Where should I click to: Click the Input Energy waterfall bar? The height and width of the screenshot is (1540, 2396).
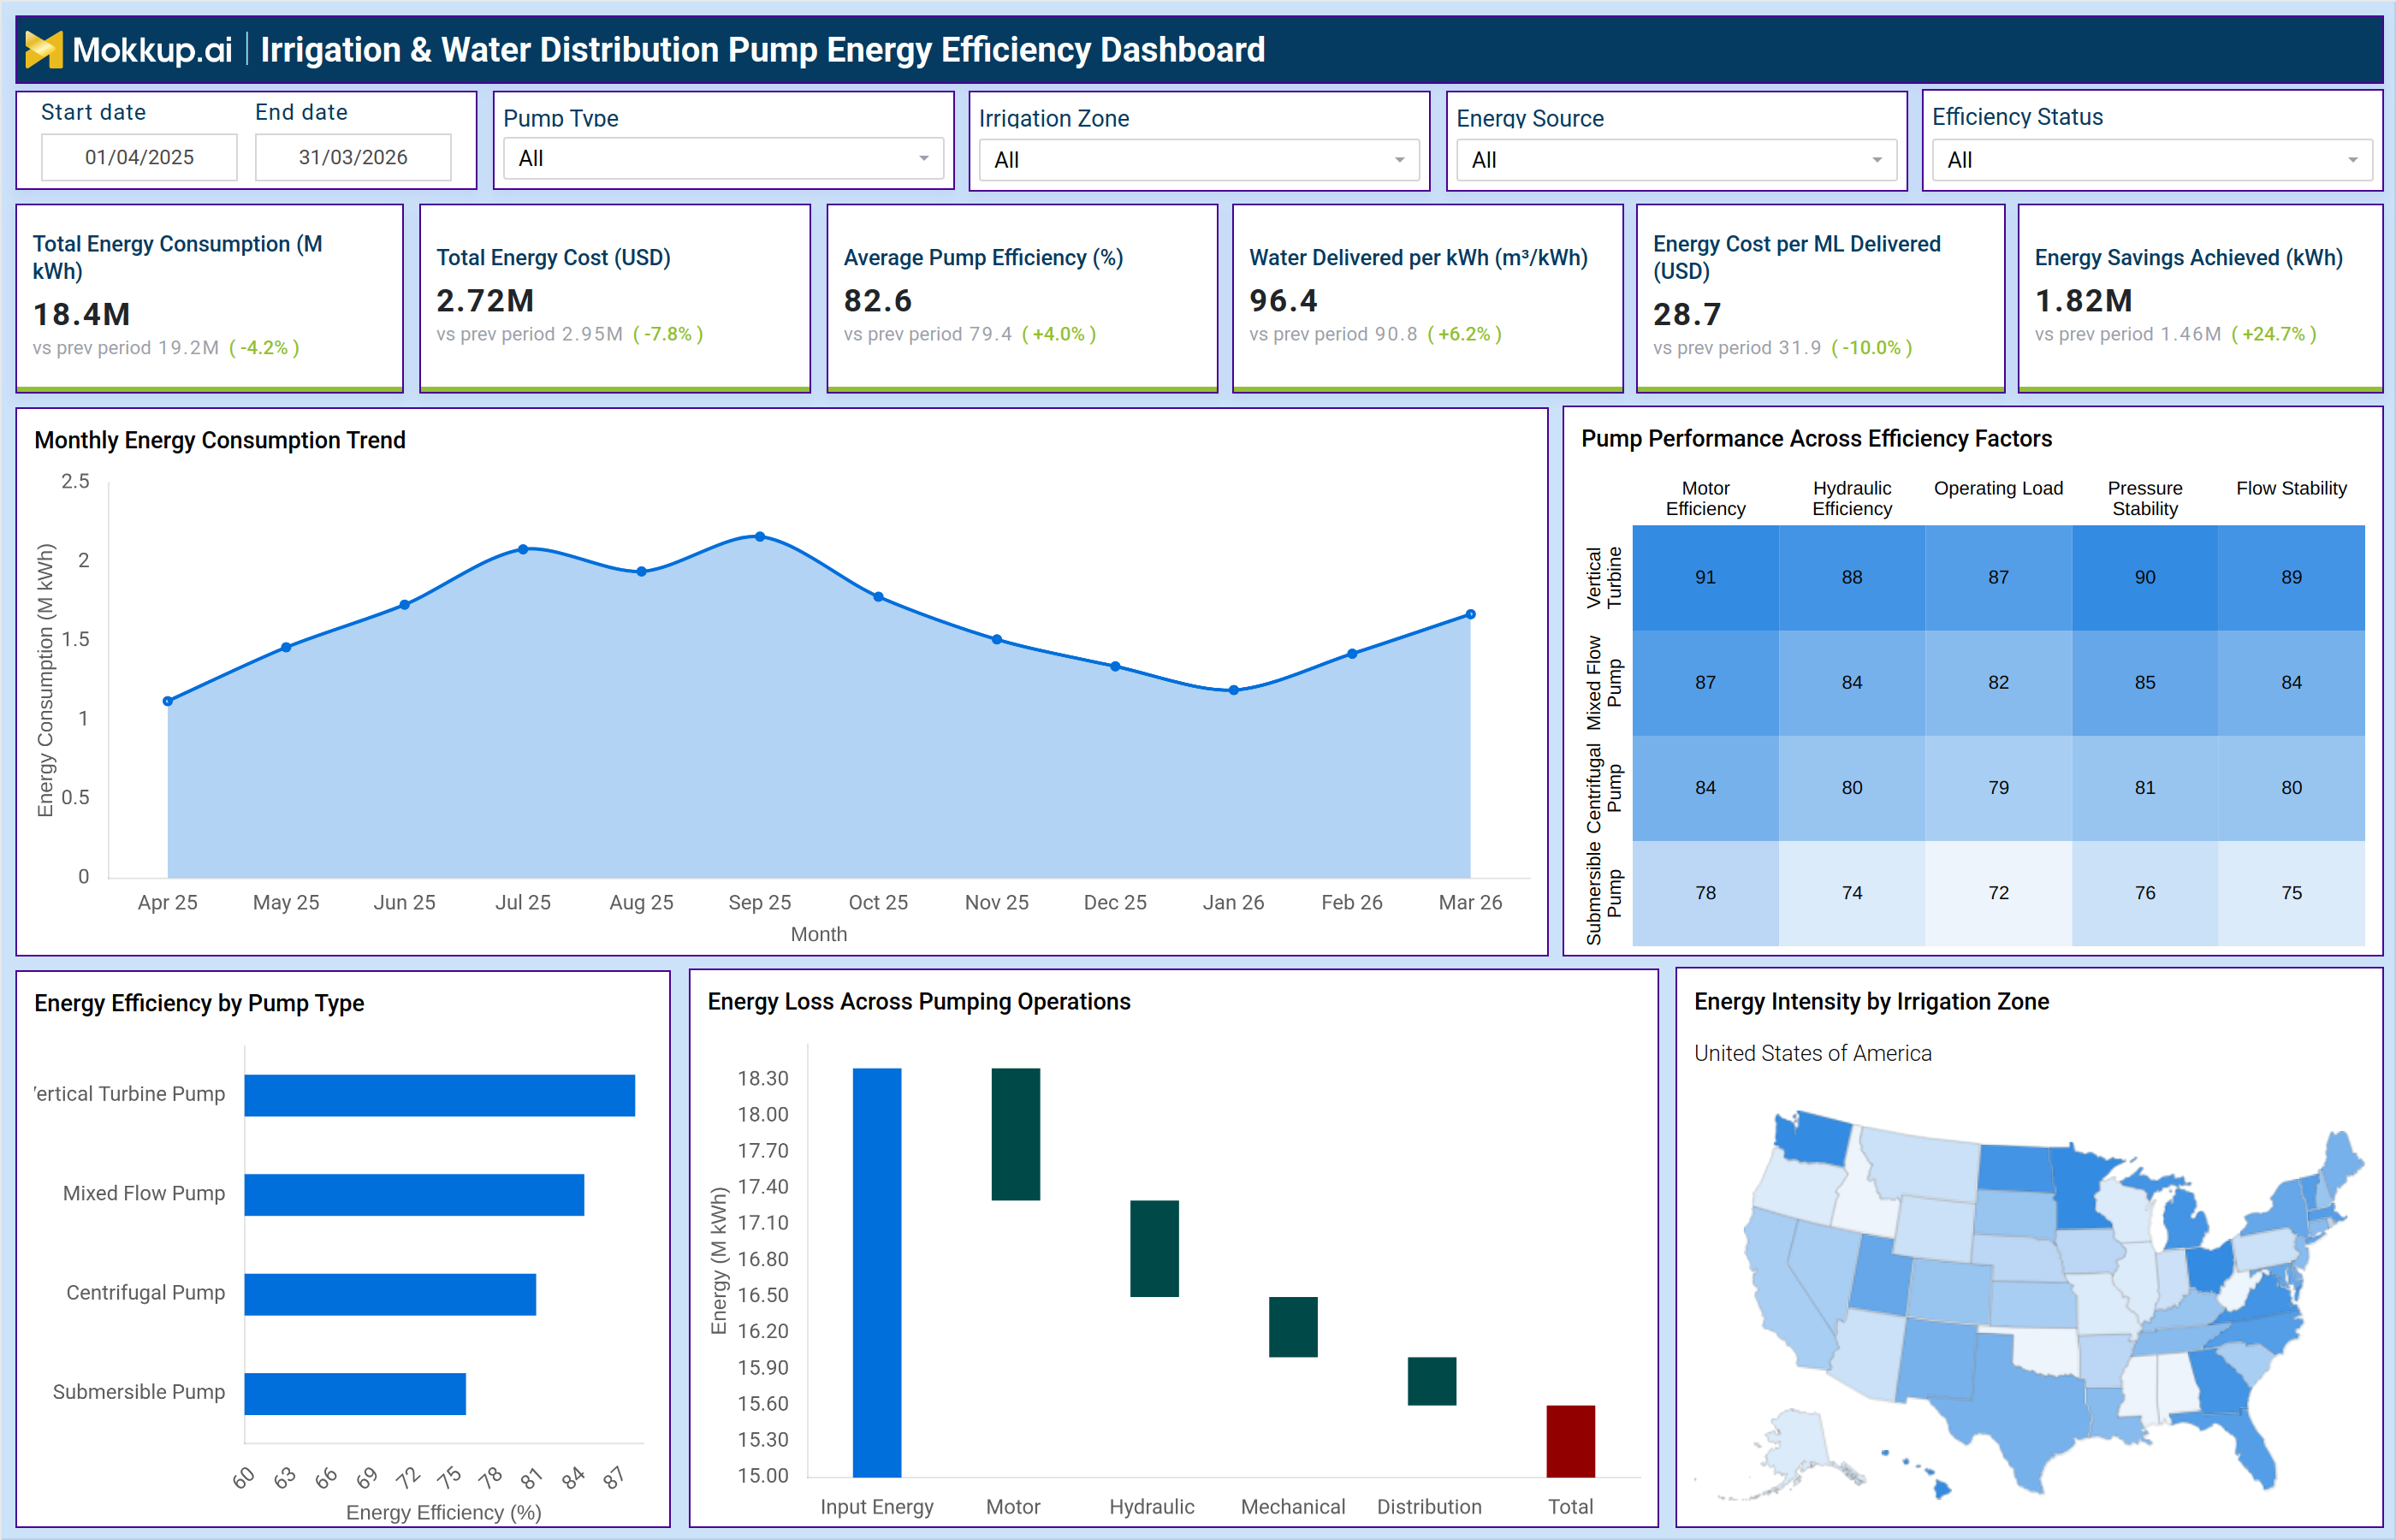[x=877, y=1272]
